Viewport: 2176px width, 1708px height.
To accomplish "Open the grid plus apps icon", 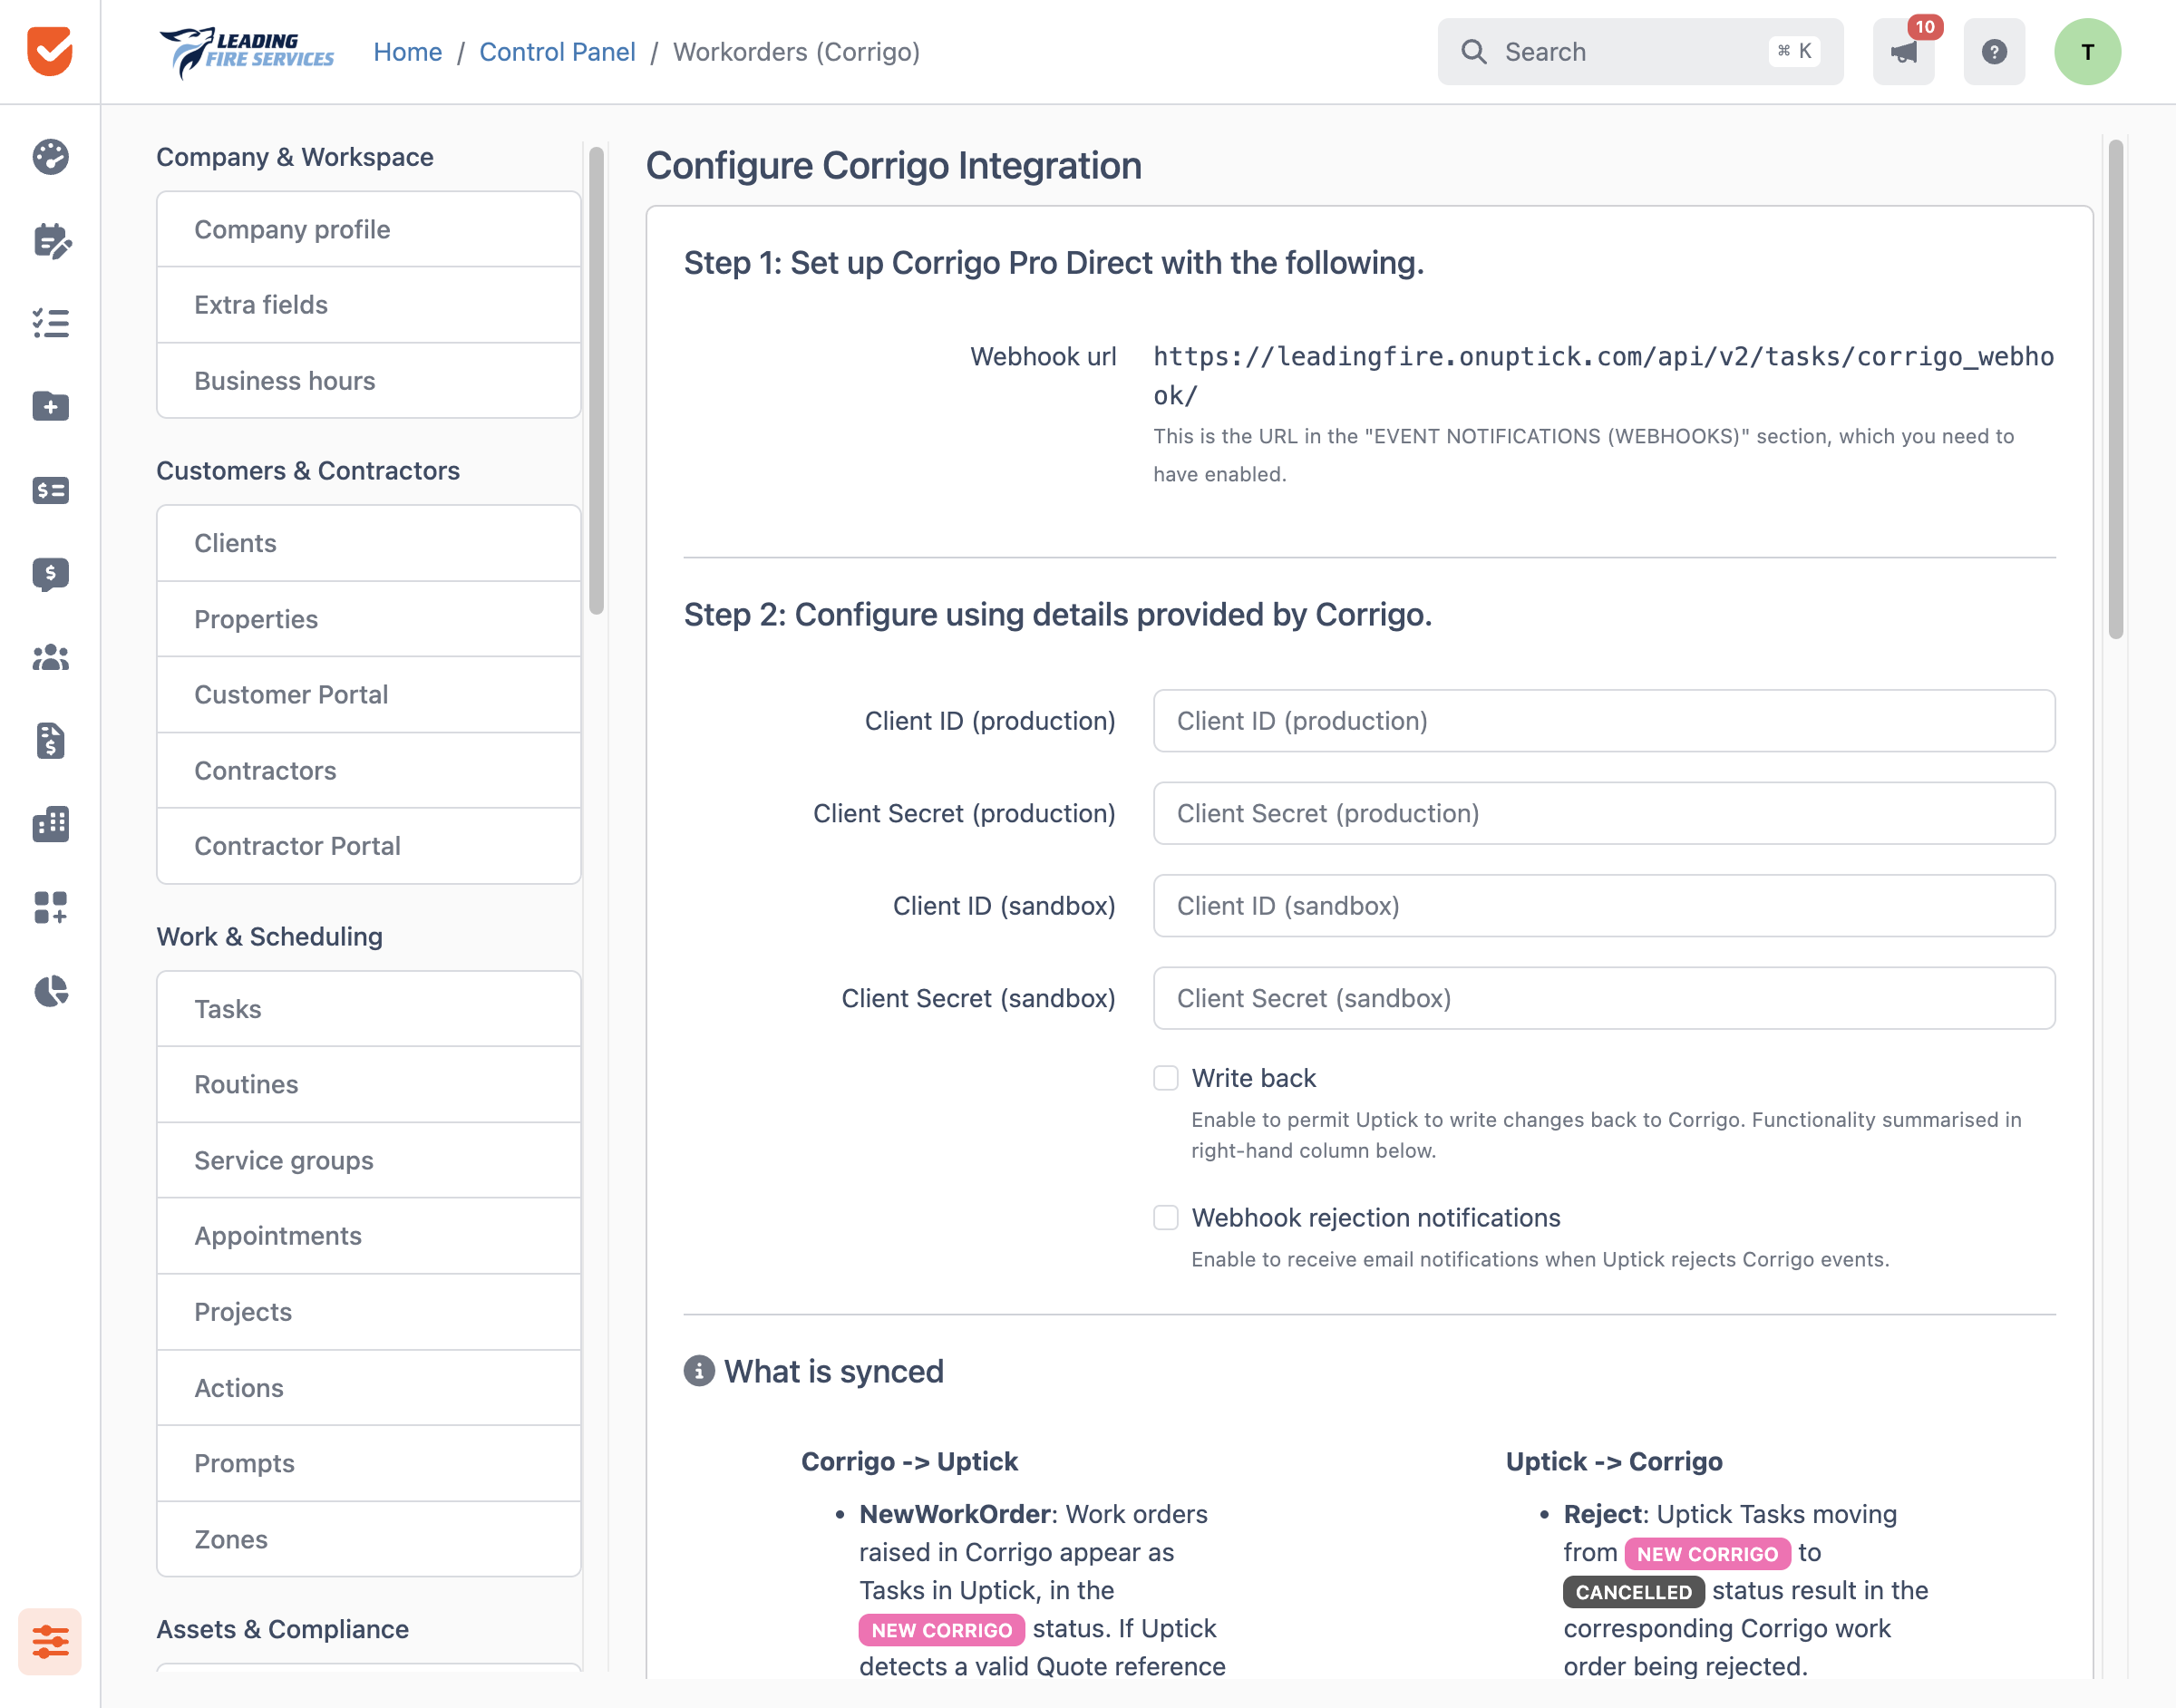I will pyautogui.click(x=50, y=907).
